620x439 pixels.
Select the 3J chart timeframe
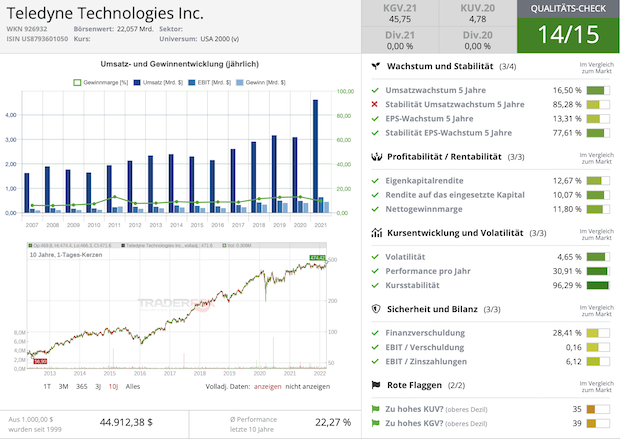click(x=98, y=386)
